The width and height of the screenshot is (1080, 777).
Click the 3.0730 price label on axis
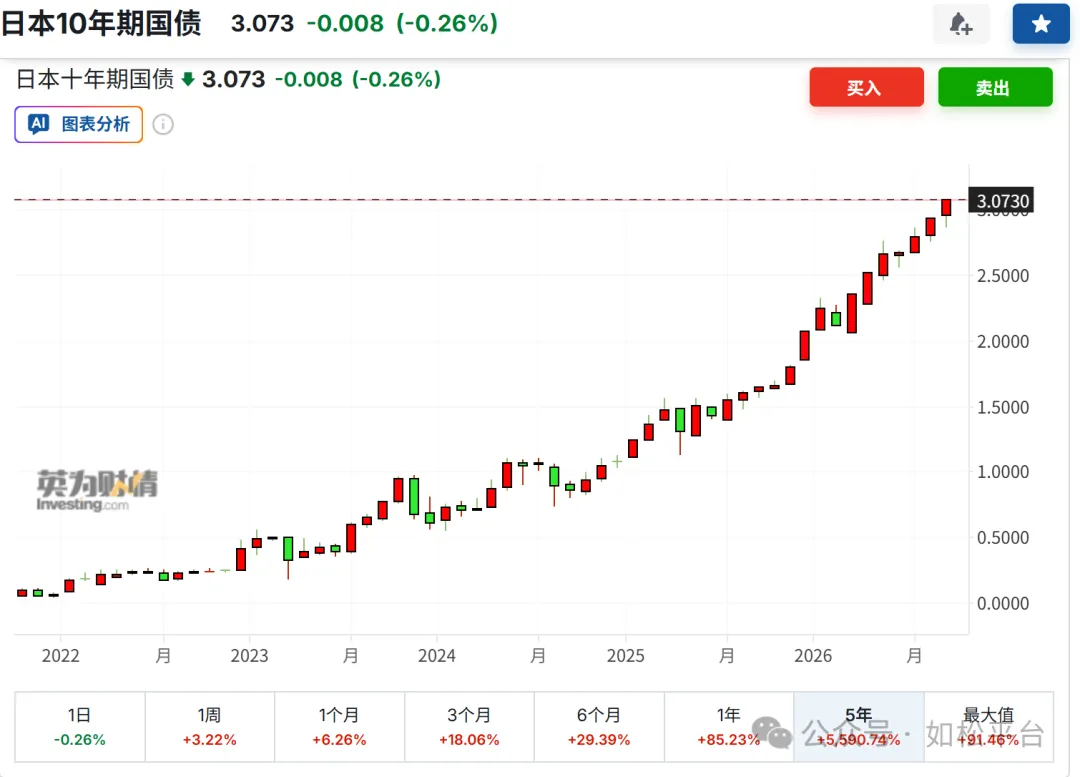pos(1002,200)
